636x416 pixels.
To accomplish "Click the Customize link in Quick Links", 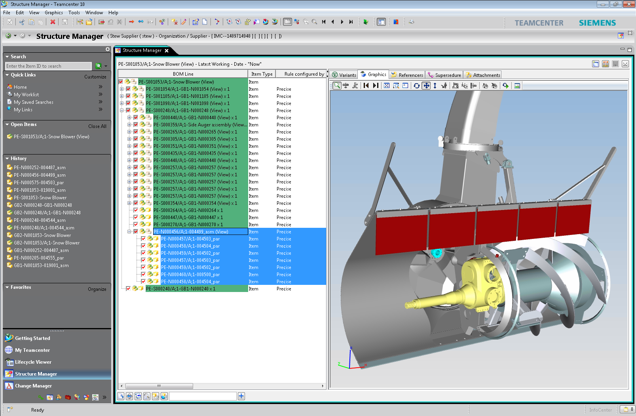I will click(x=95, y=77).
